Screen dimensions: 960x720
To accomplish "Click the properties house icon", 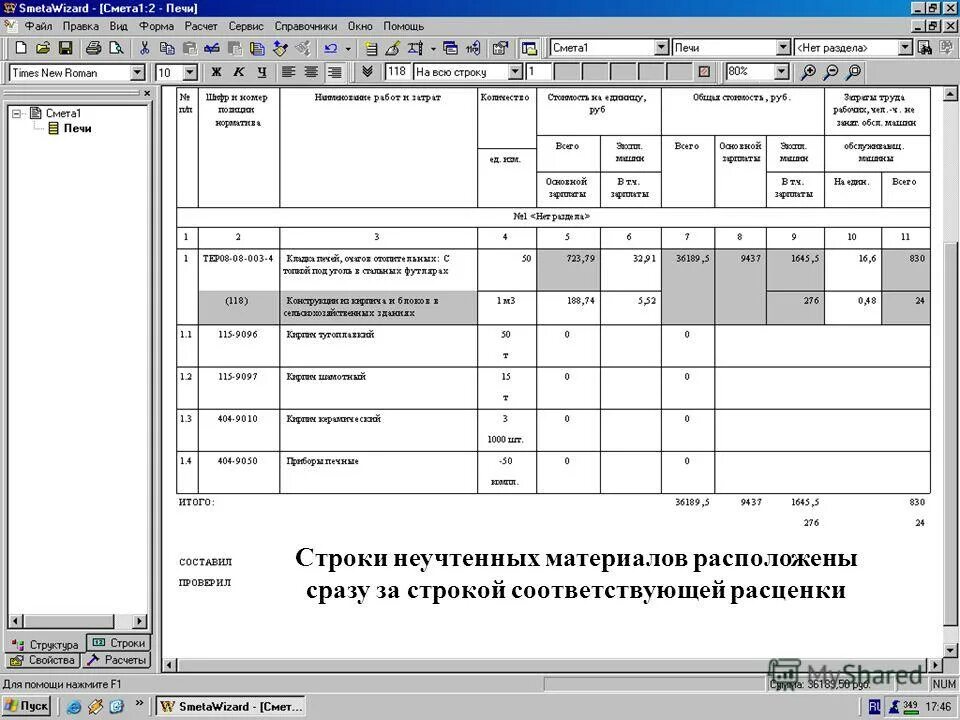I will pos(501,48).
